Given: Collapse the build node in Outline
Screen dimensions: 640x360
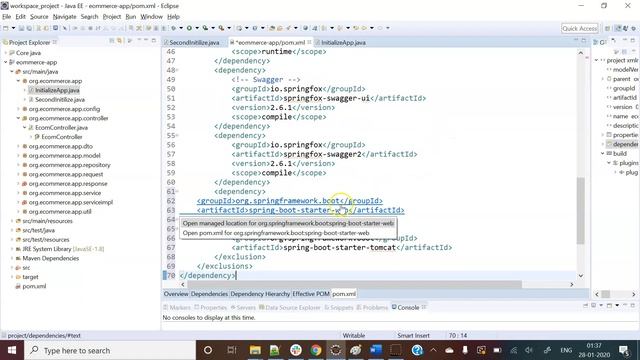Looking at the screenshot, I should click(x=602, y=153).
